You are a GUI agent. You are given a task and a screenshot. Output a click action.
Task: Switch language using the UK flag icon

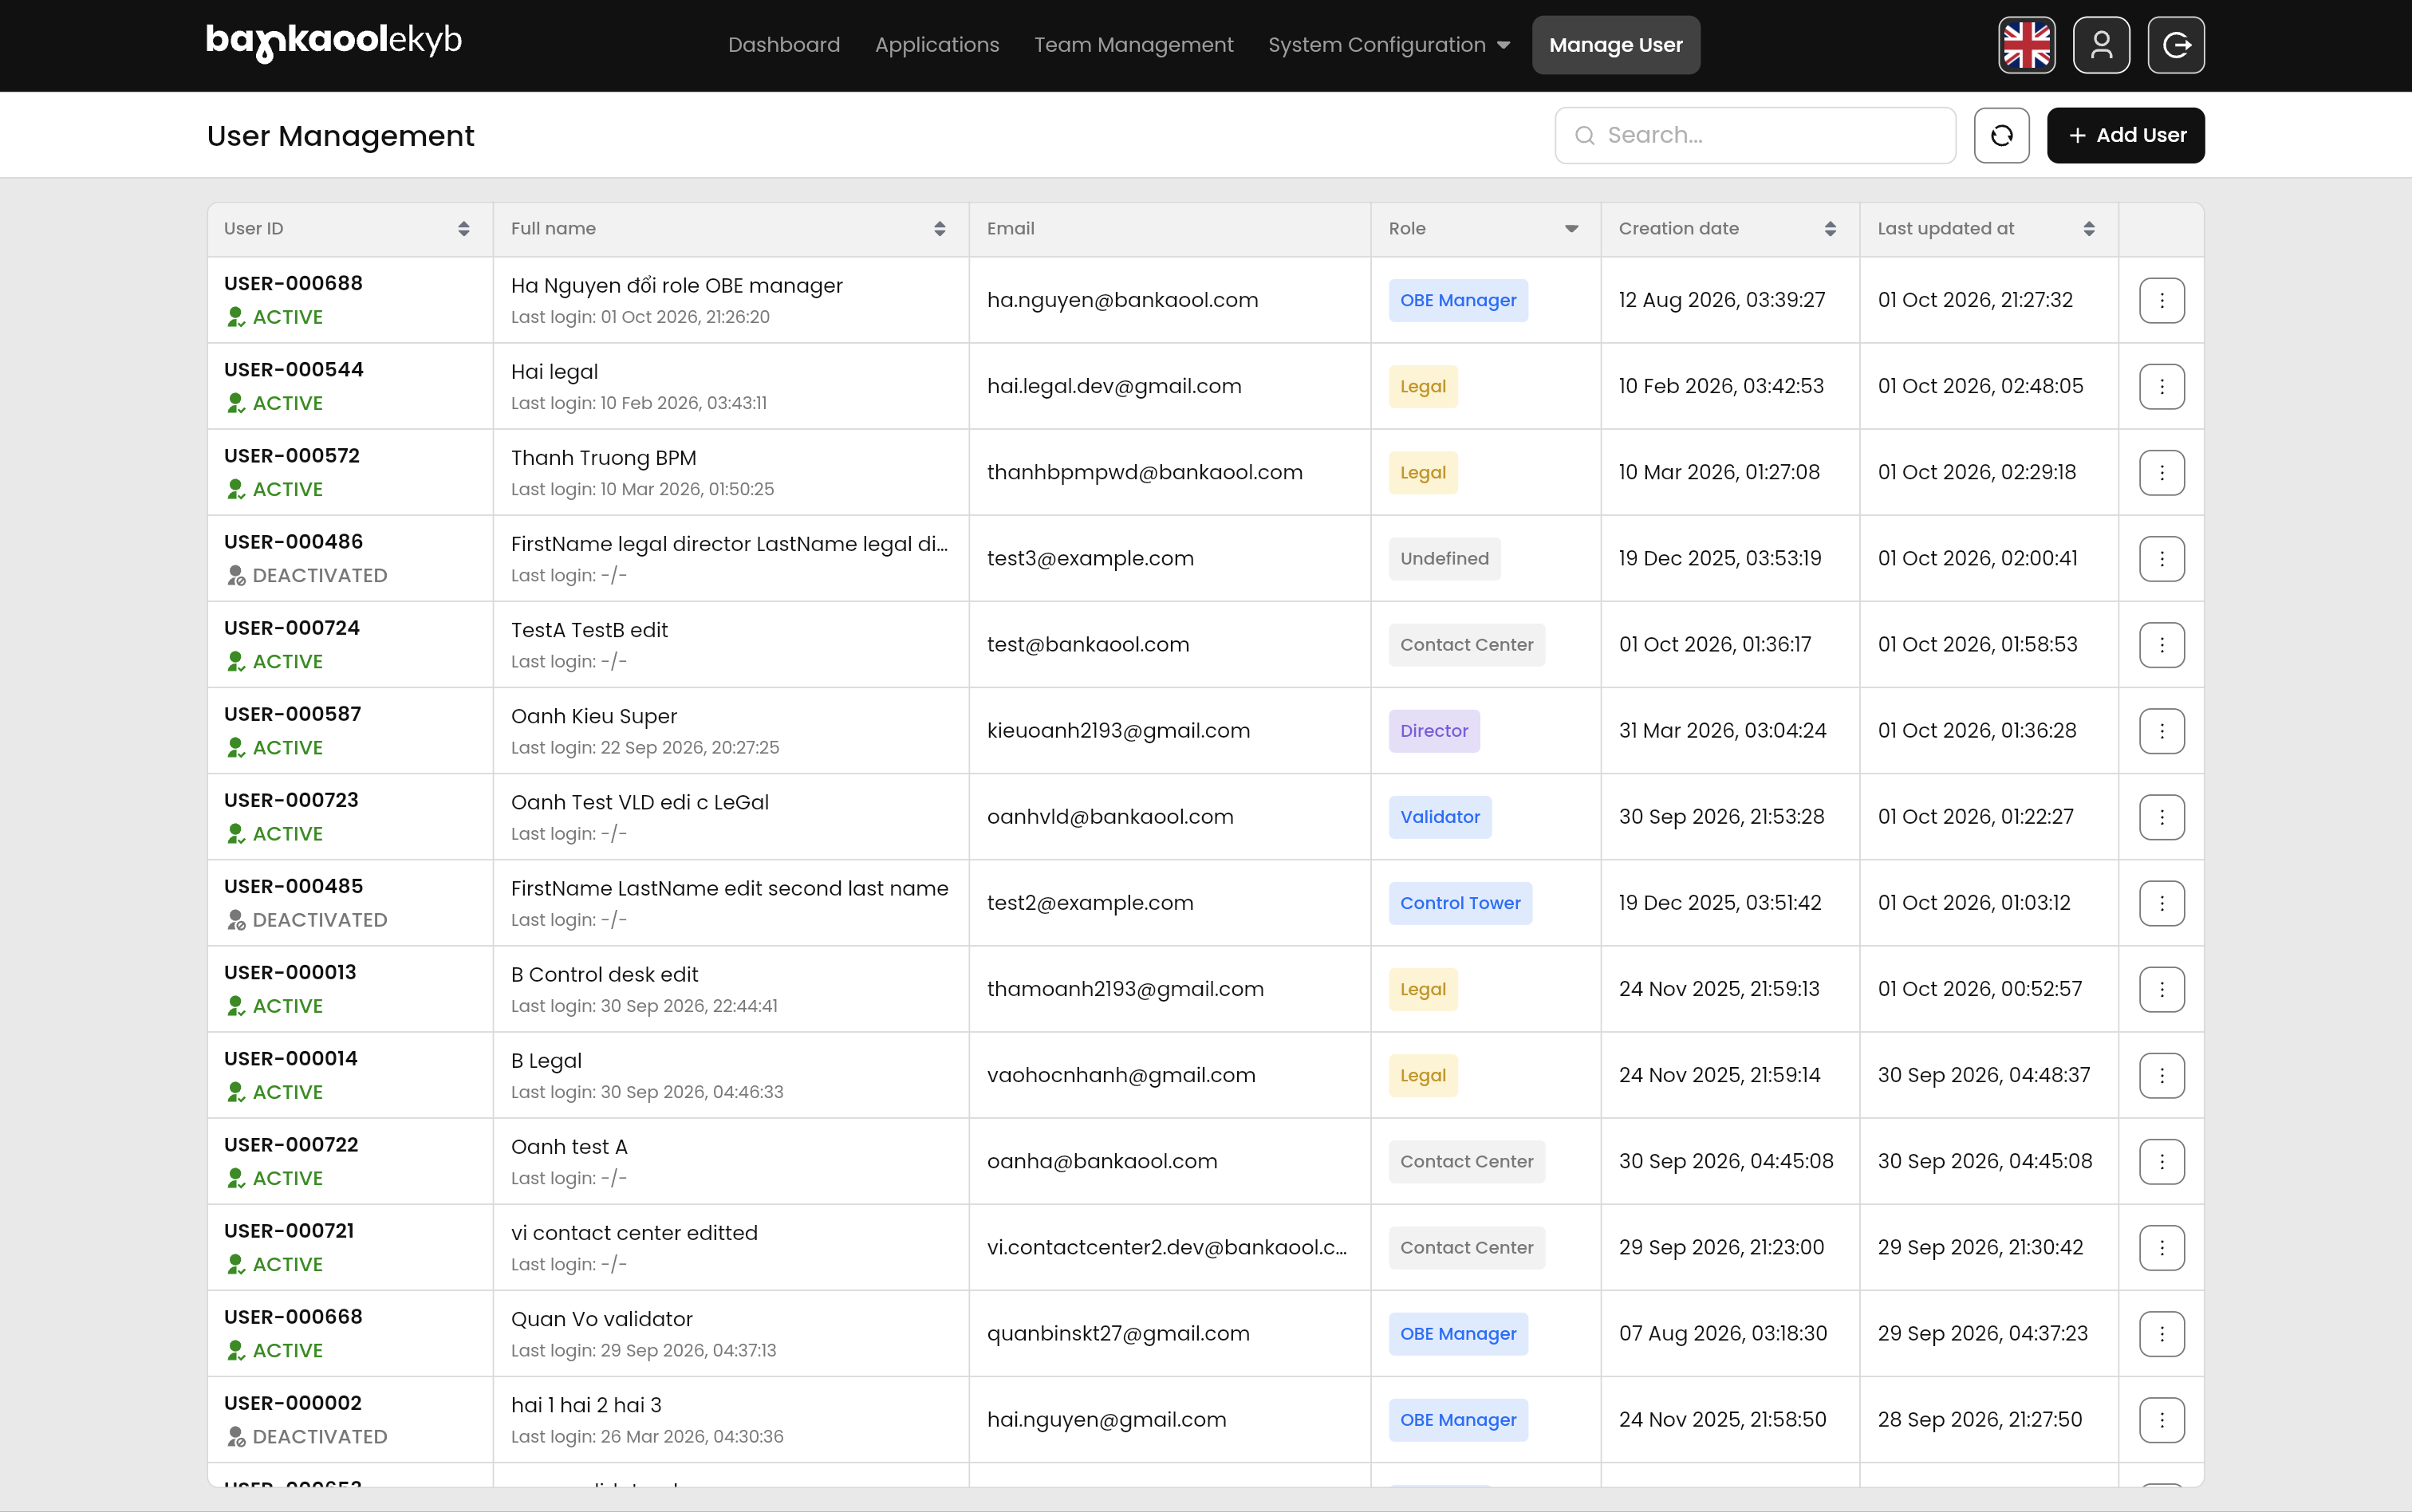coord(2026,45)
